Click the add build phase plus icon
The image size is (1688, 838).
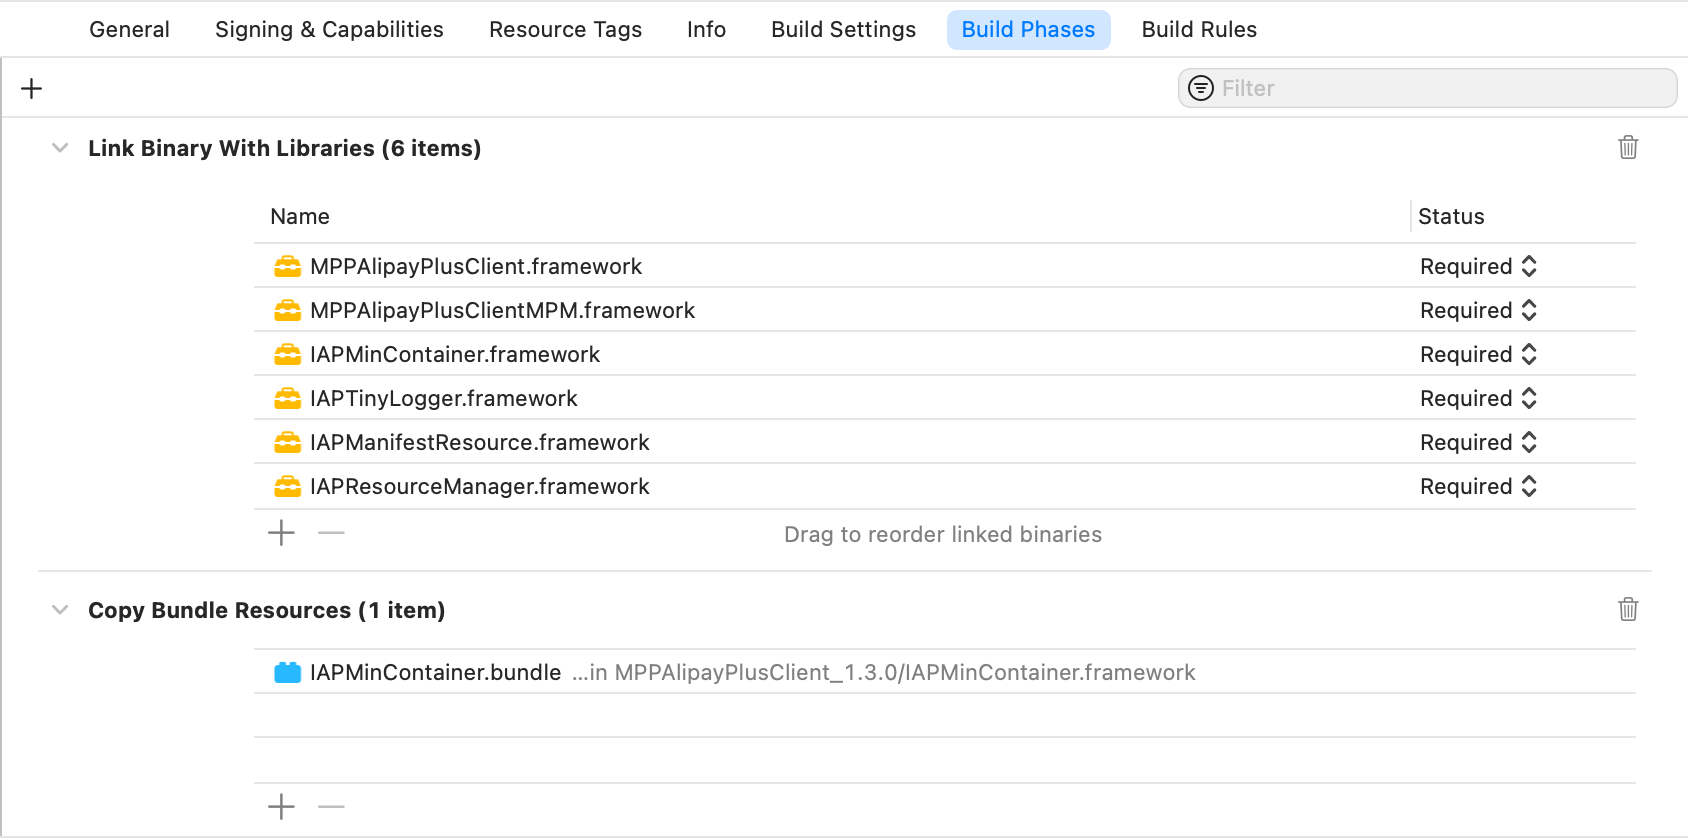pos(32,88)
